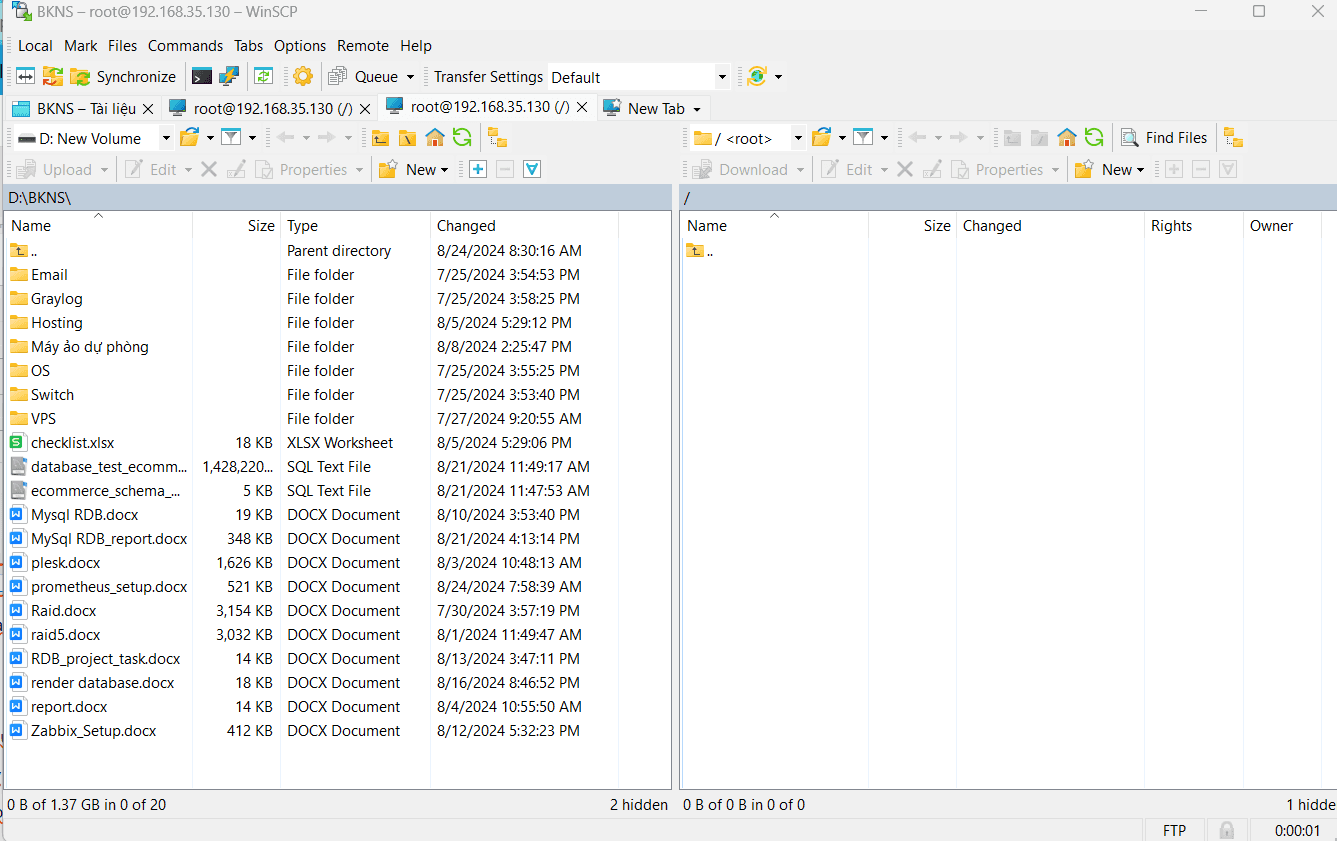Select files using the blue plus icon

click(x=477, y=169)
